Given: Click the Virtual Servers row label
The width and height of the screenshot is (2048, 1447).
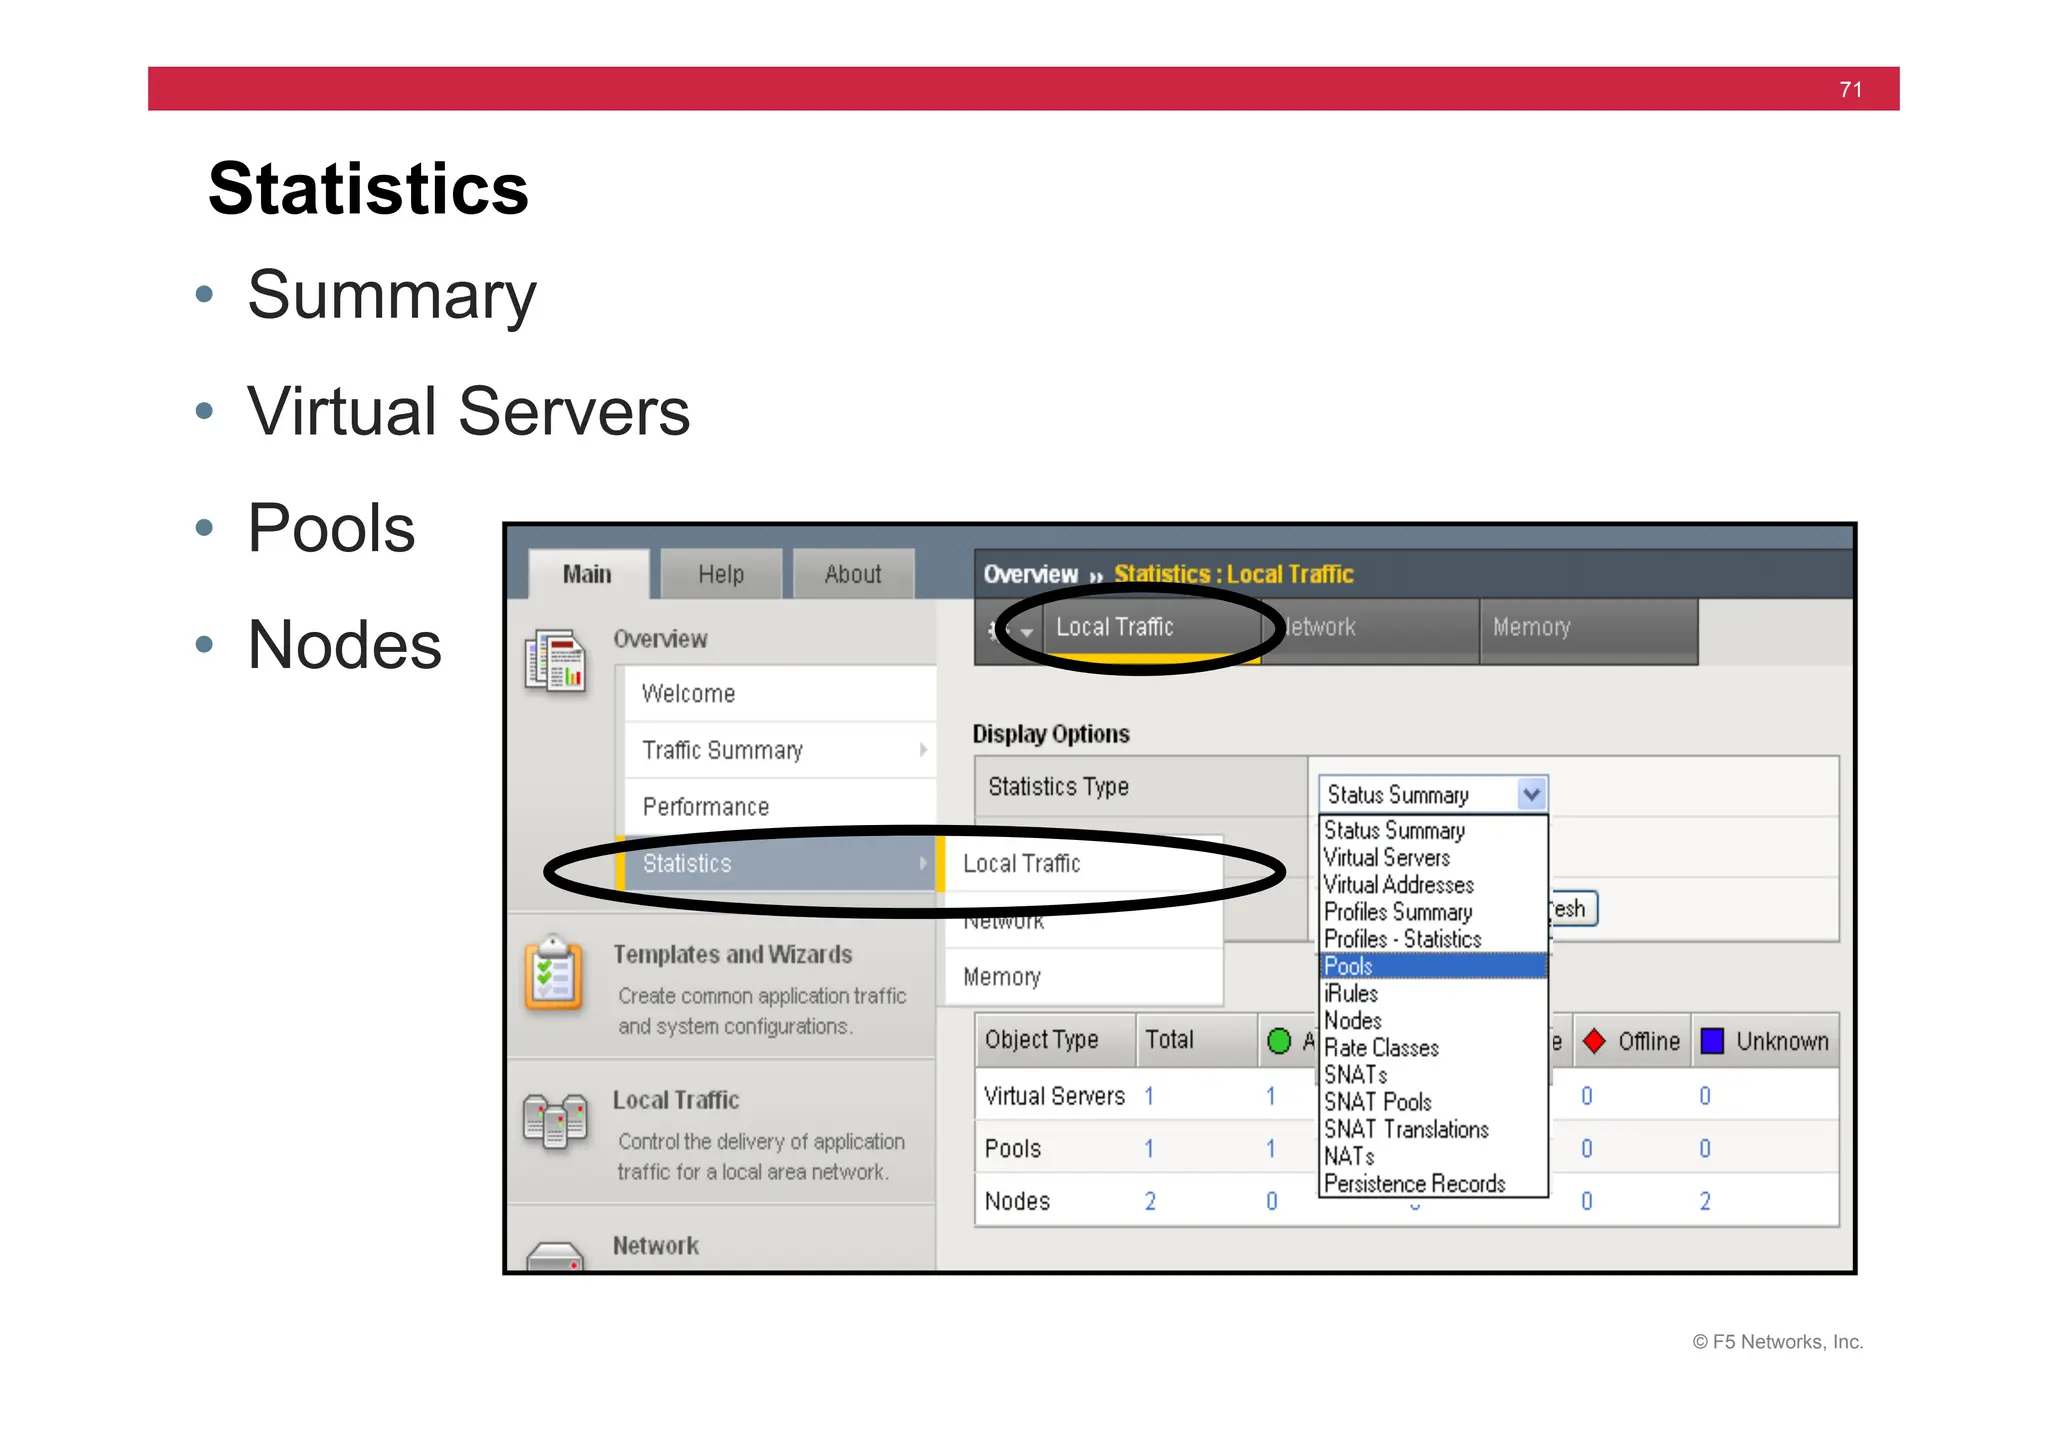Looking at the screenshot, I should tap(1055, 1096).
